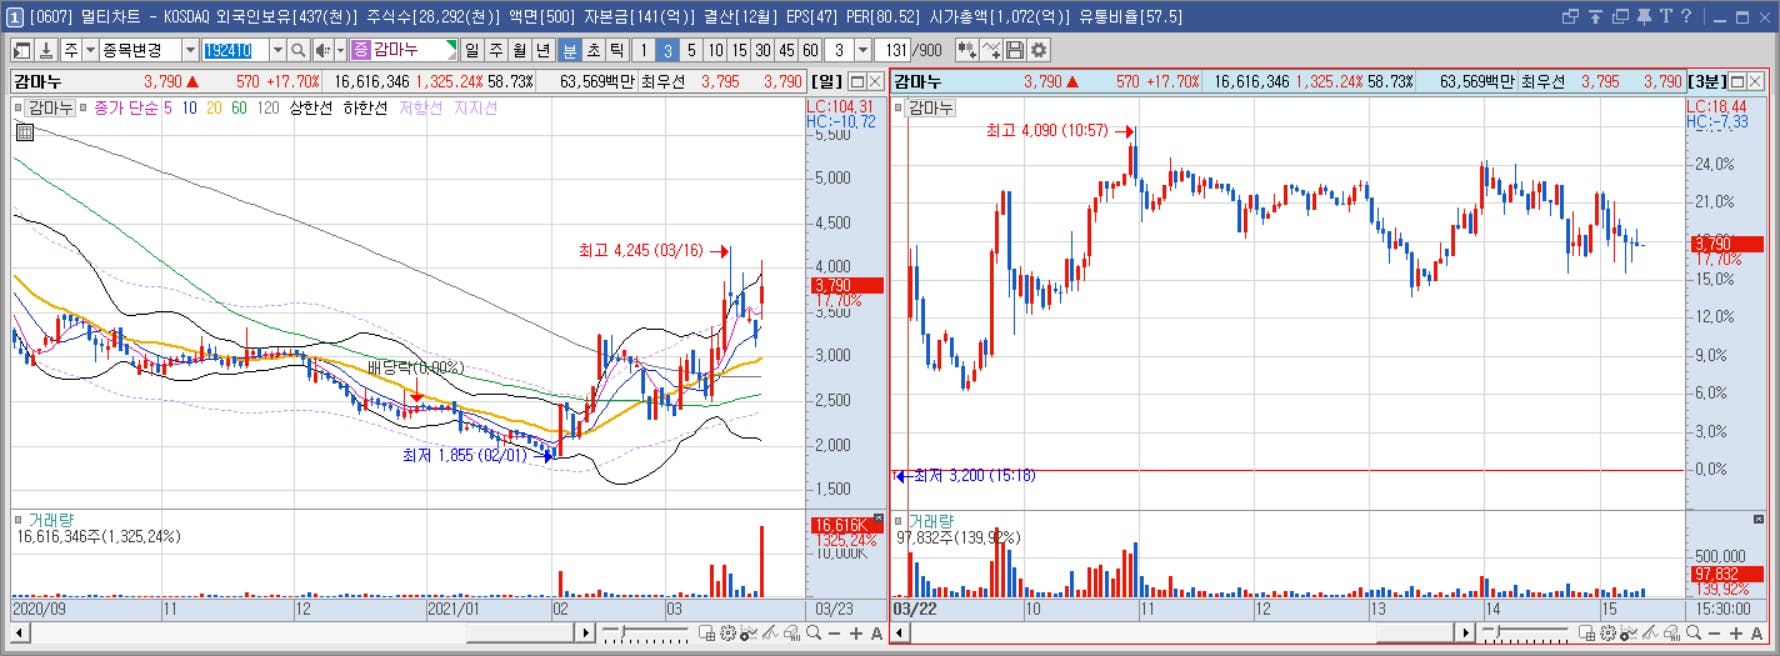This screenshot has width=1780, height=656.
Task: Click the data table icon on left chart
Action: [25, 132]
